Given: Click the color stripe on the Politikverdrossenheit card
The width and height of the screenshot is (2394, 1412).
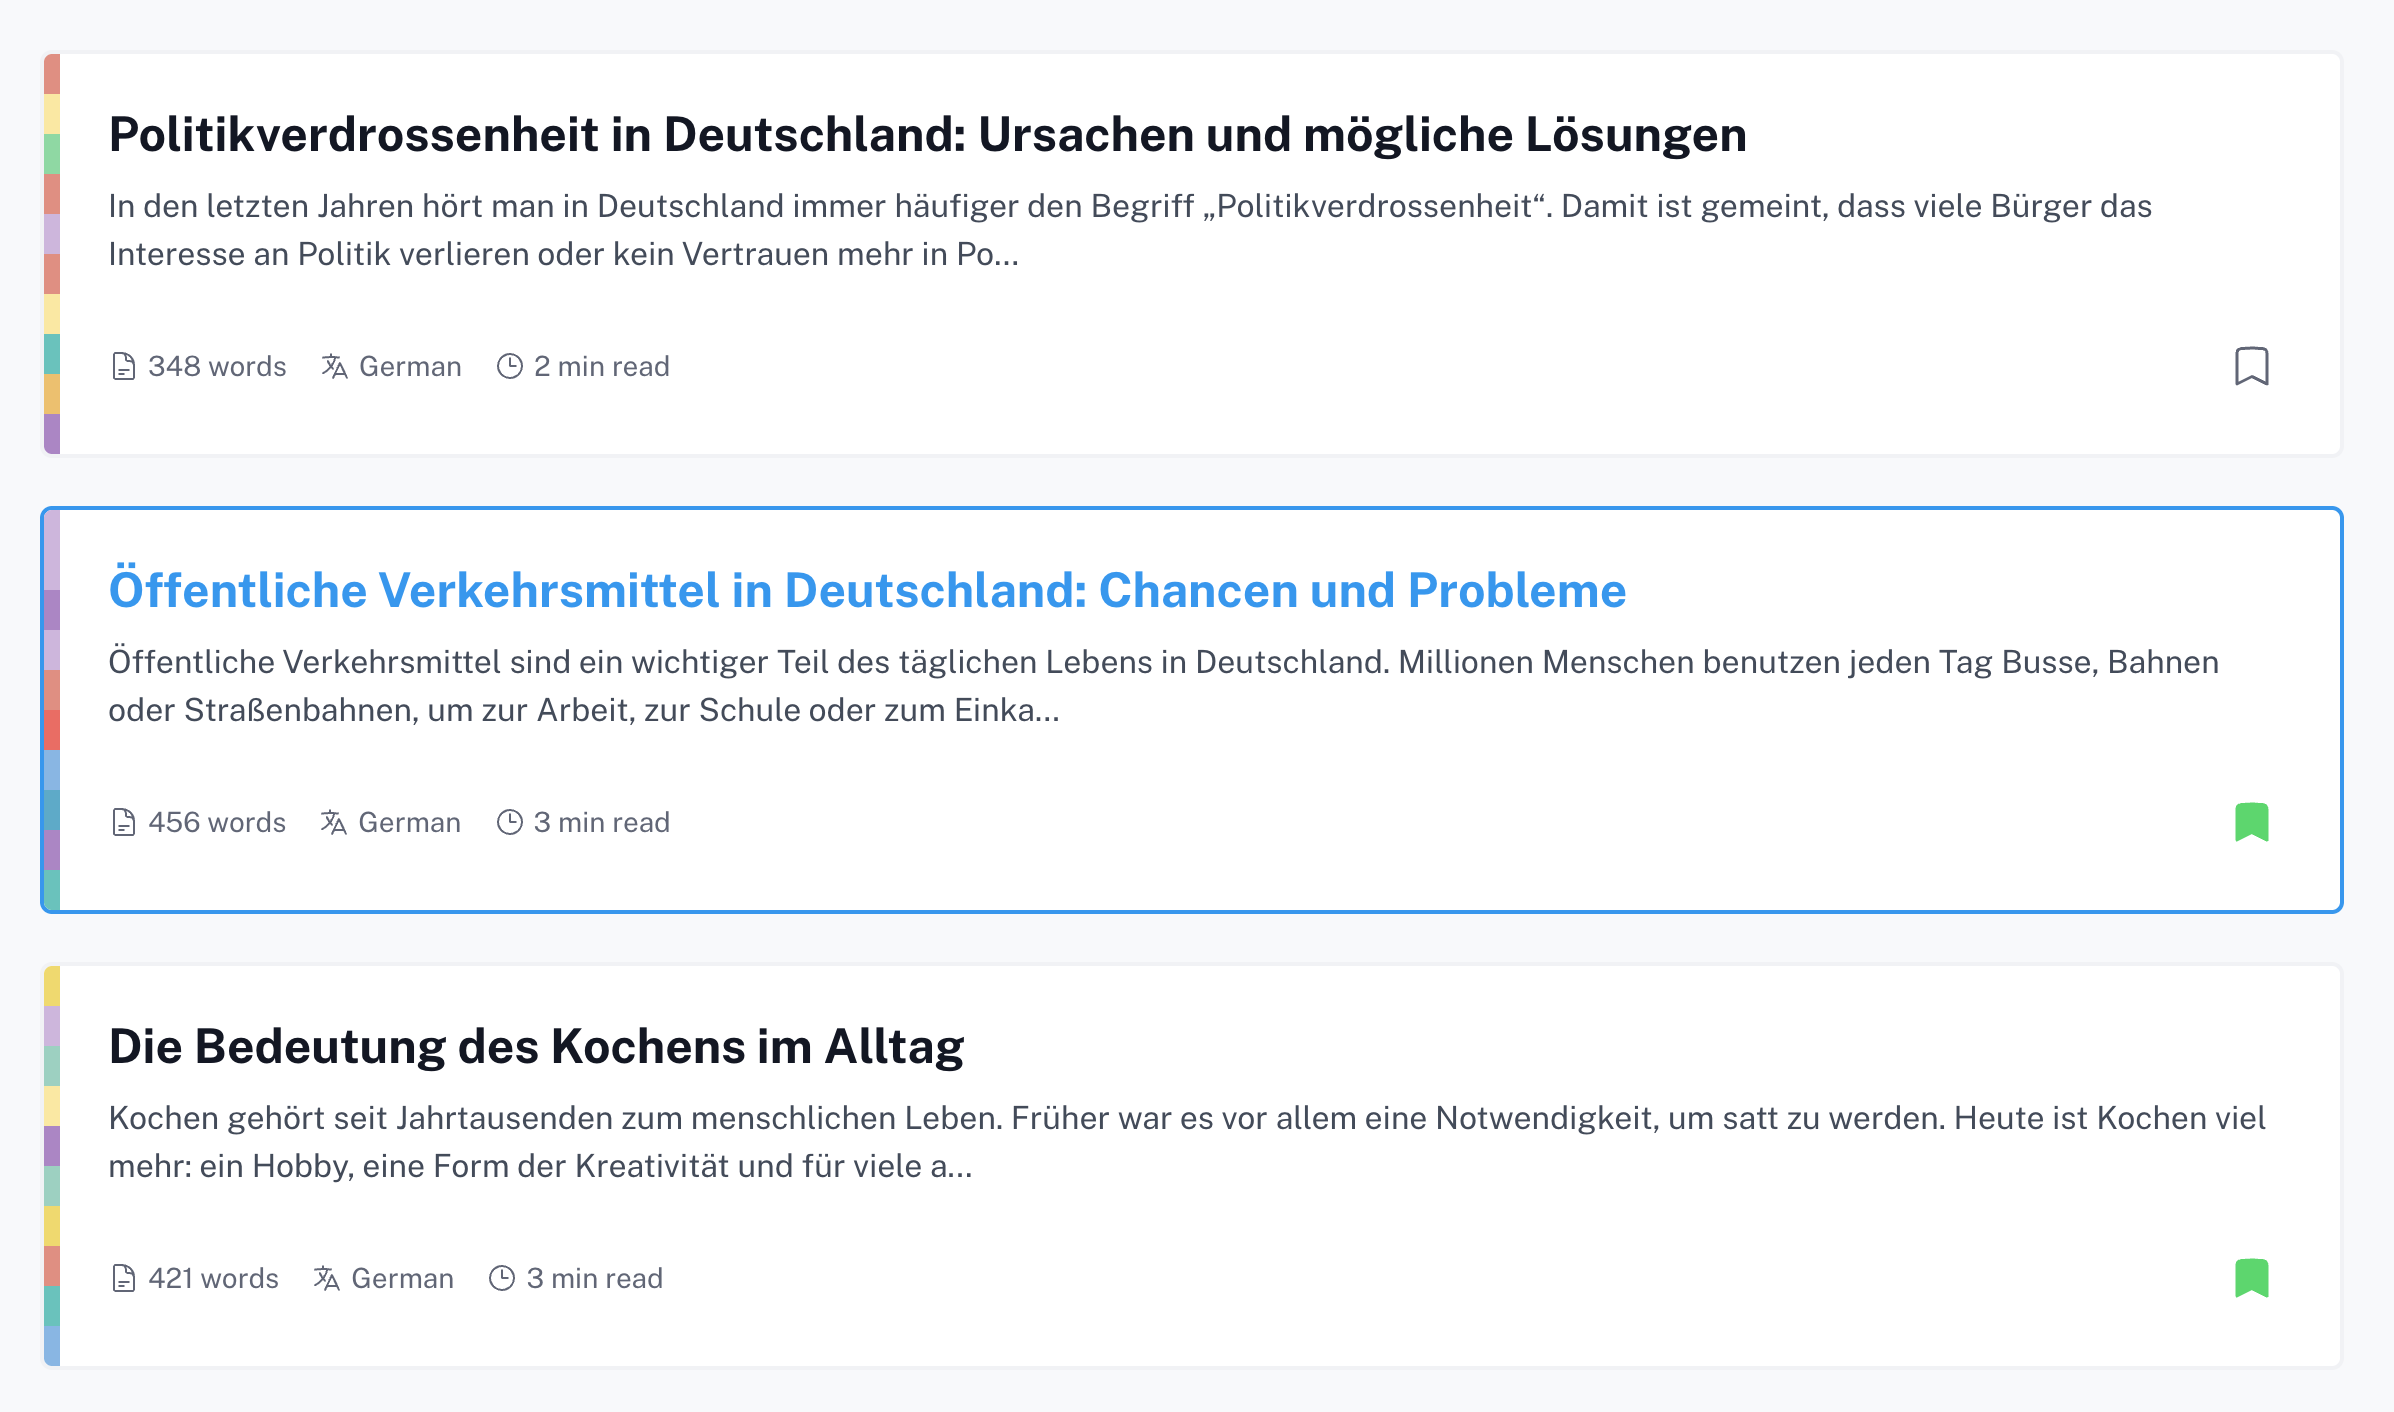Looking at the screenshot, I should 52,254.
